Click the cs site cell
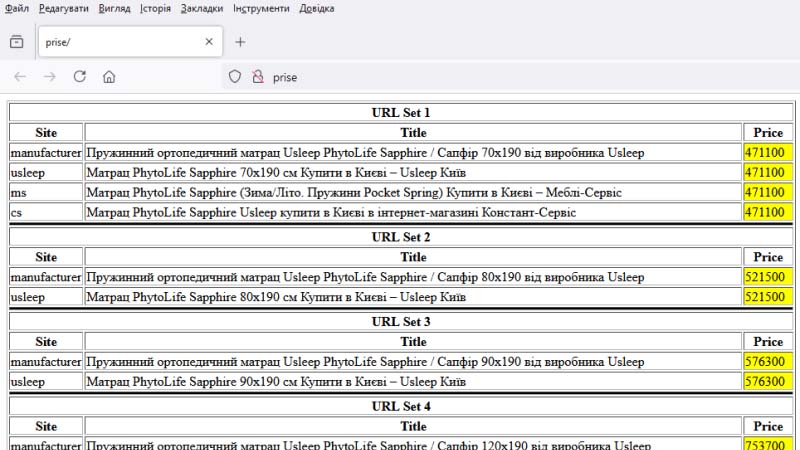Image resolution: width=800 pixels, height=450 pixels. point(46,212)
